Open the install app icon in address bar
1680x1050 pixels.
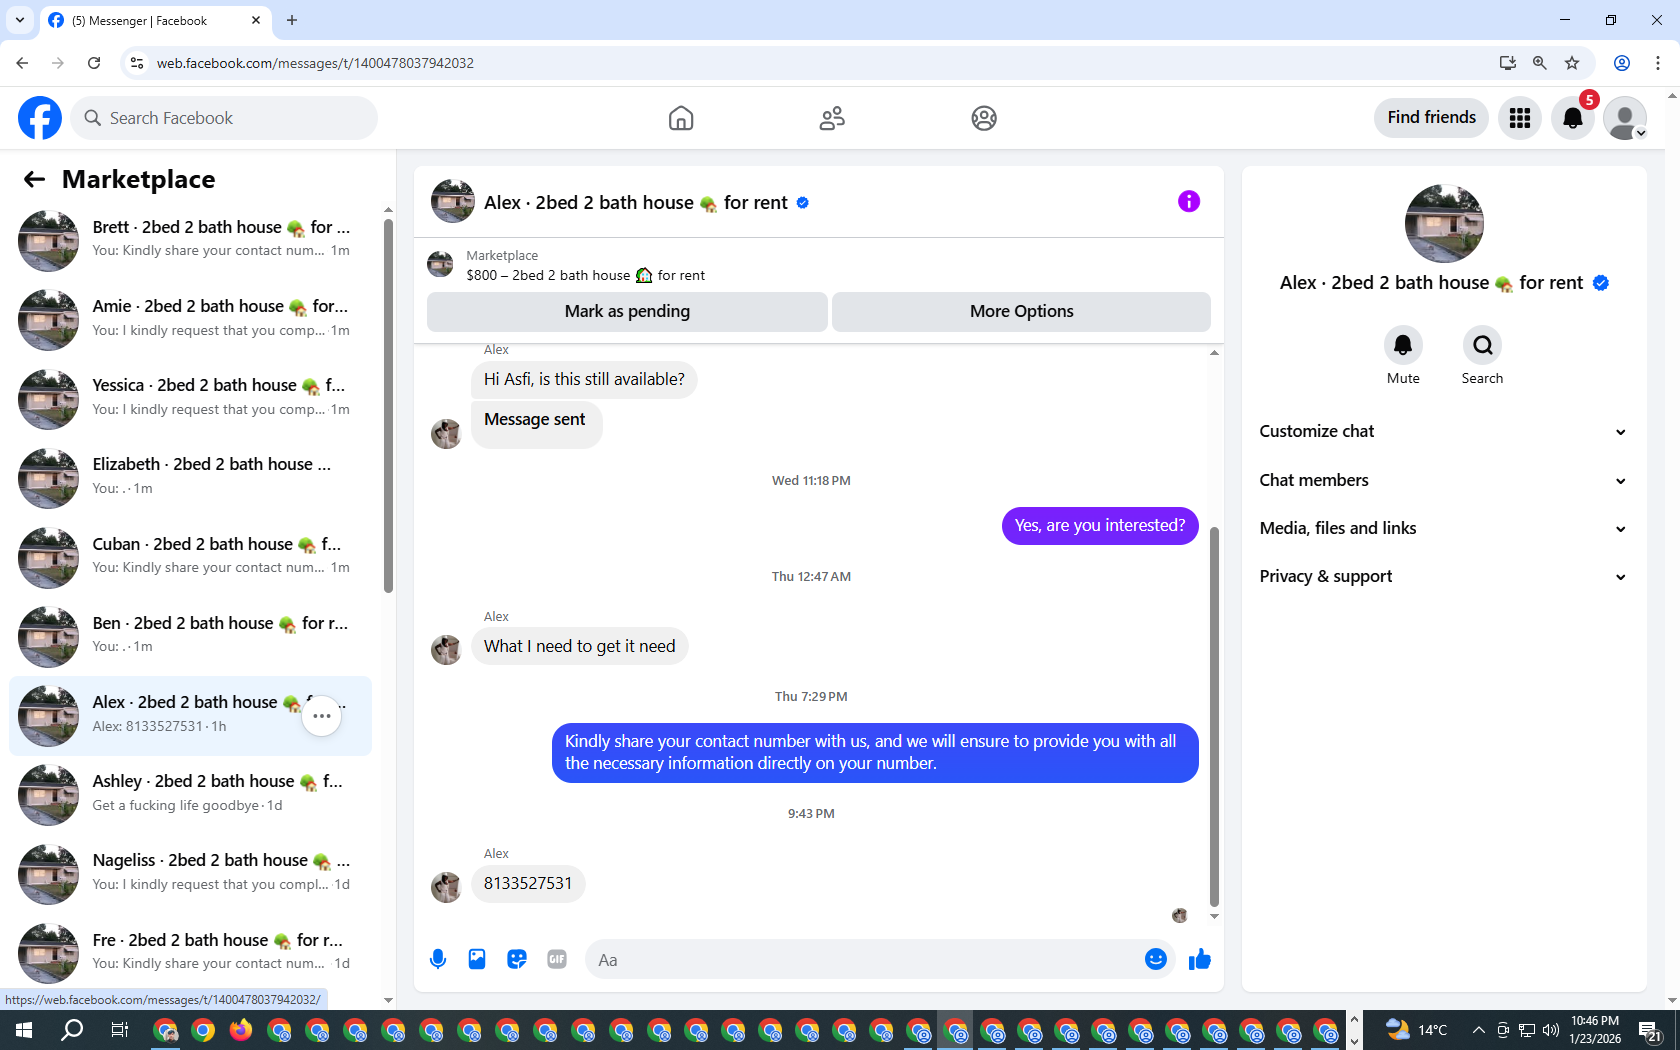click(x=1508, y=63)
